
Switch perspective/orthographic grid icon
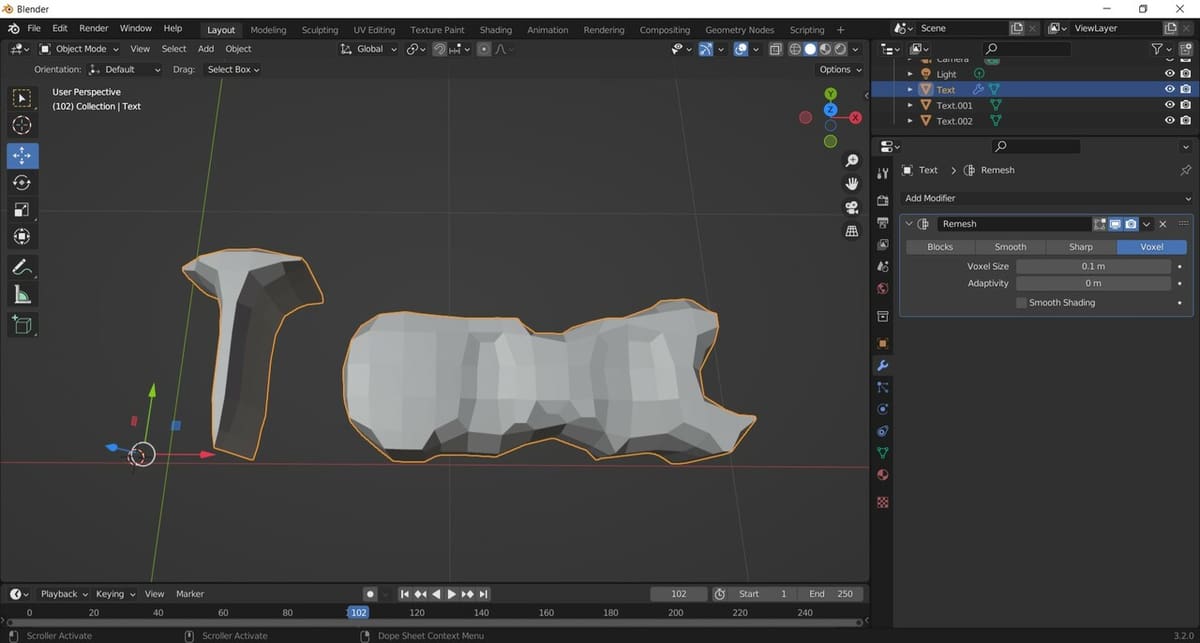852,231
